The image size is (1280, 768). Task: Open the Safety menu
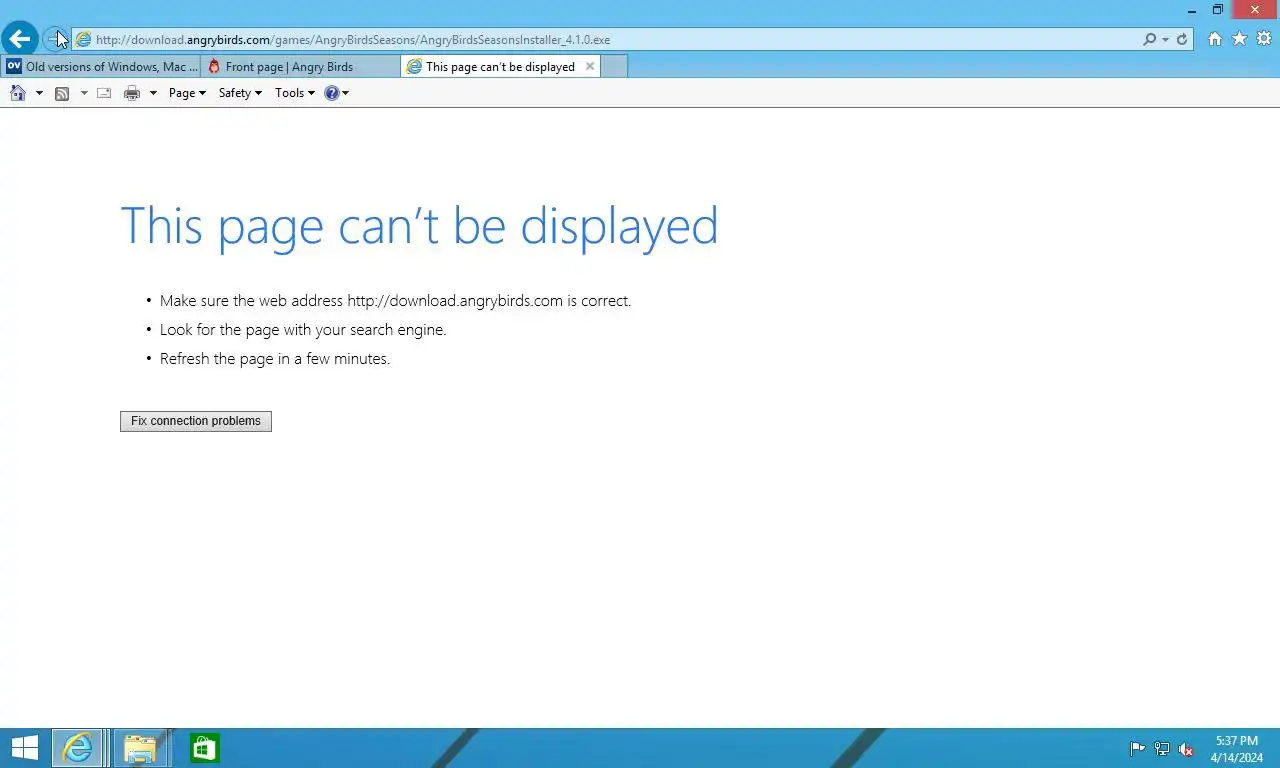point(240,93)
